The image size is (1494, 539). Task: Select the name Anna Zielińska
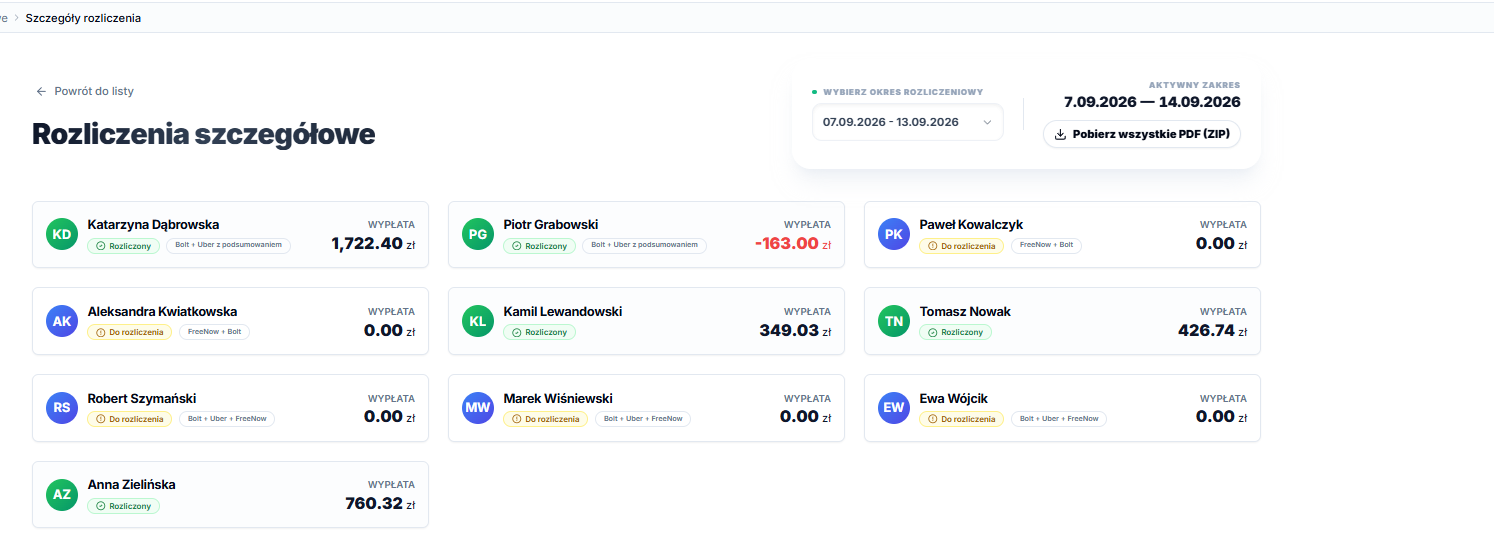132,485
